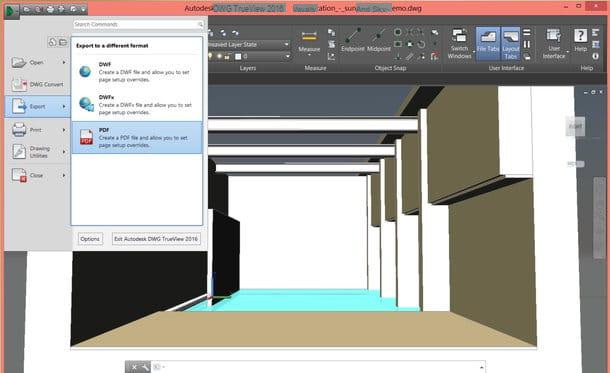Select the Center circle snap icon
Image resolution: width=610 pixels, height=373 pixels.
(x=398, y=32)
